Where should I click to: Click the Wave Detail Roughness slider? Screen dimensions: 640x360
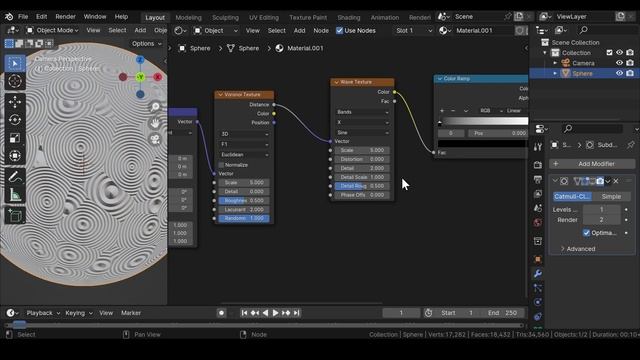(x=362, y=186)
